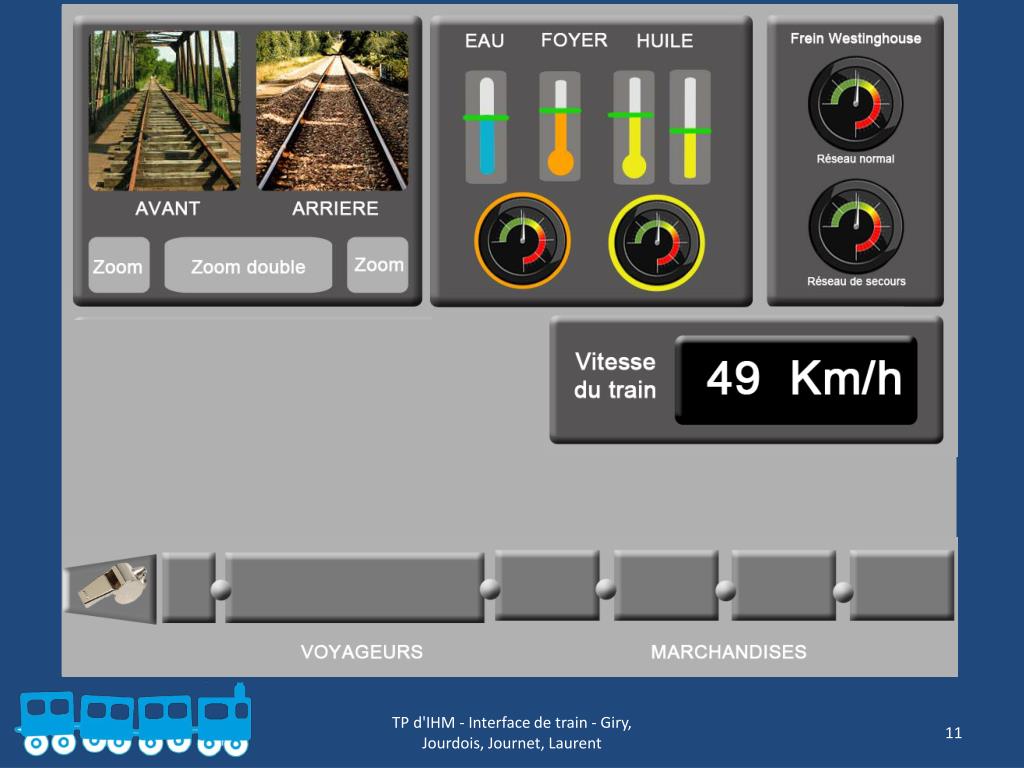The width and height of the screenshot is (1024, 768).
Task: Click the MARCHANDISES label
Action: (729, 652)
